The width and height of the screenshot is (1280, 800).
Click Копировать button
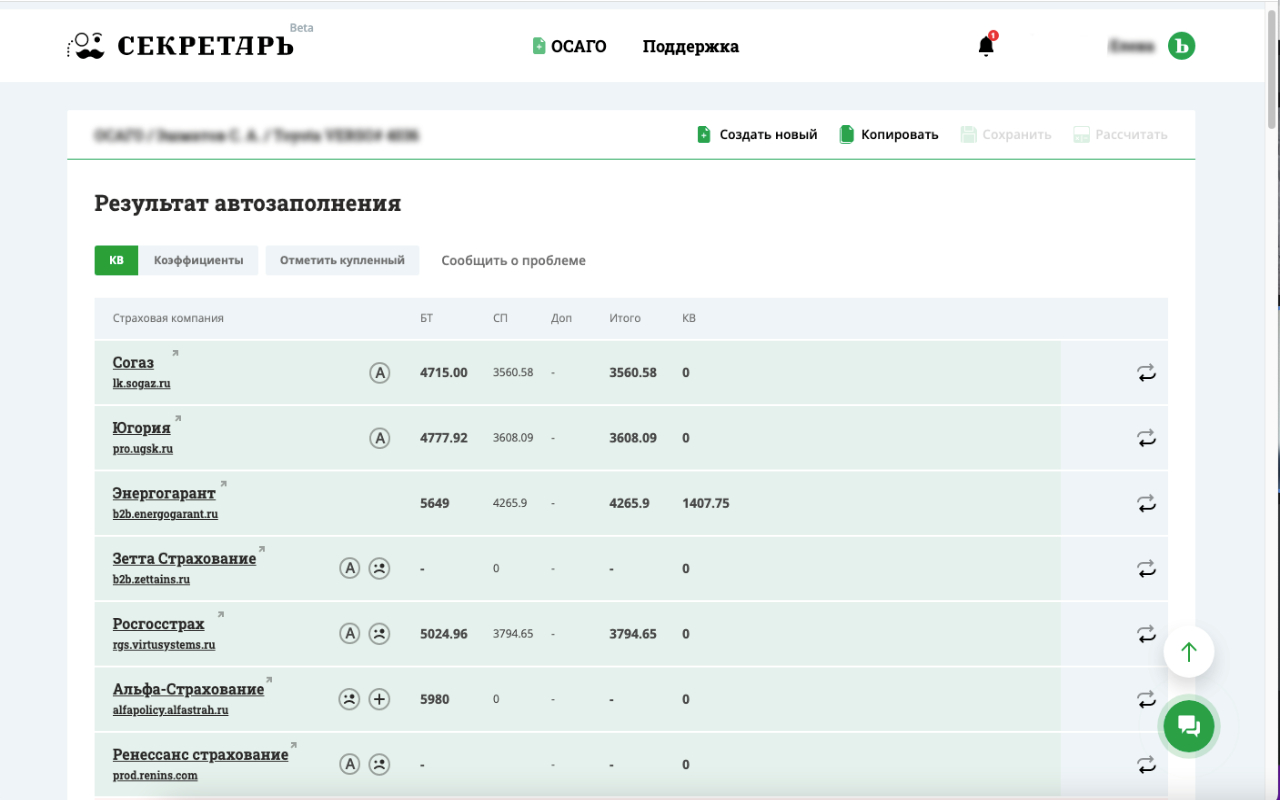889,134
